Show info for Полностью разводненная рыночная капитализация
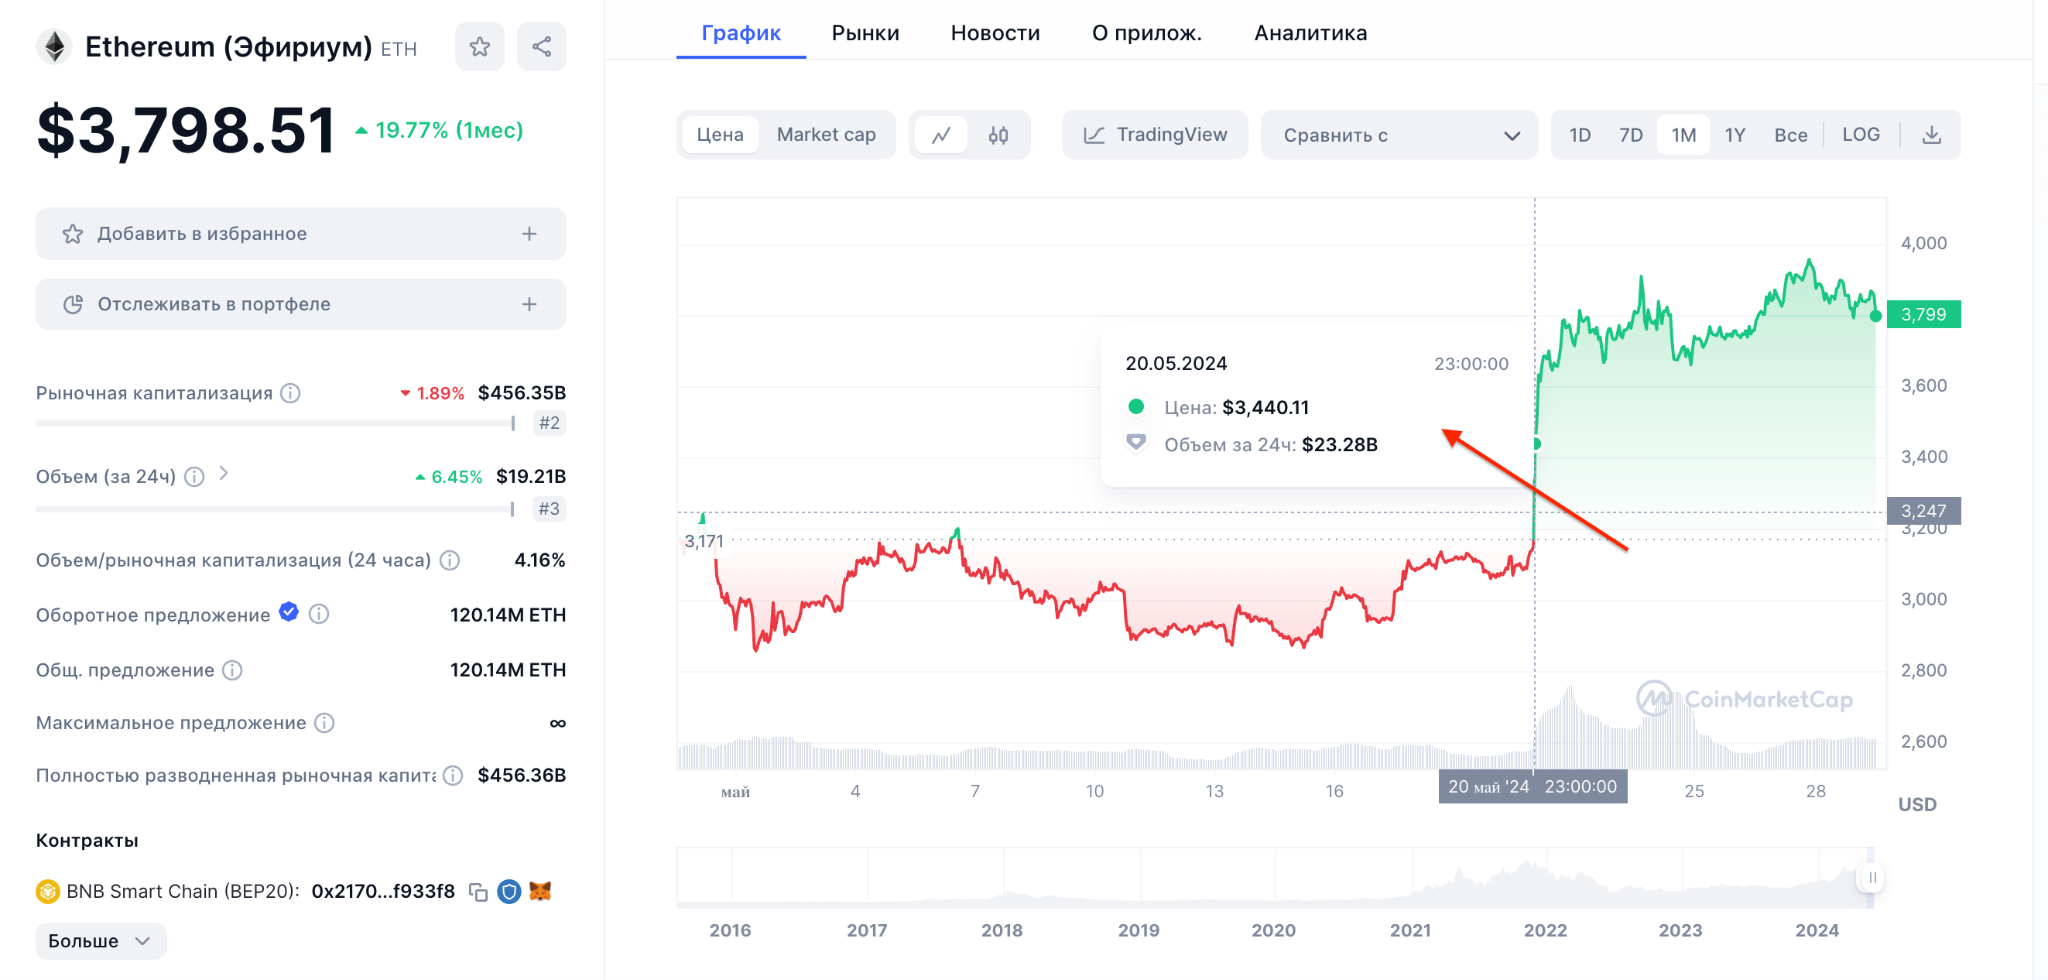2048x980 pixels. (453, 775)
